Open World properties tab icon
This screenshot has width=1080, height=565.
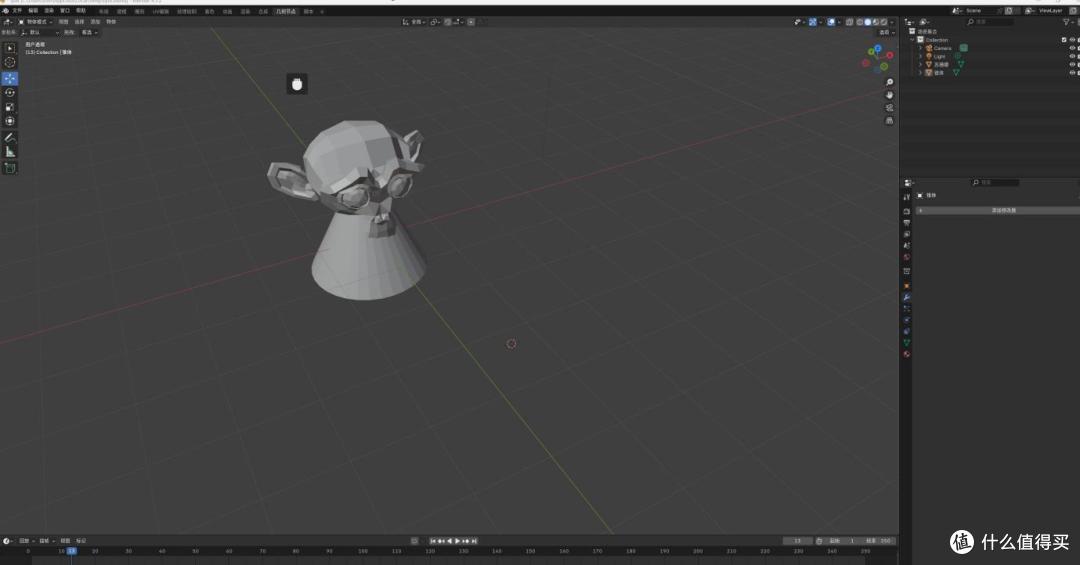(906, 258)
